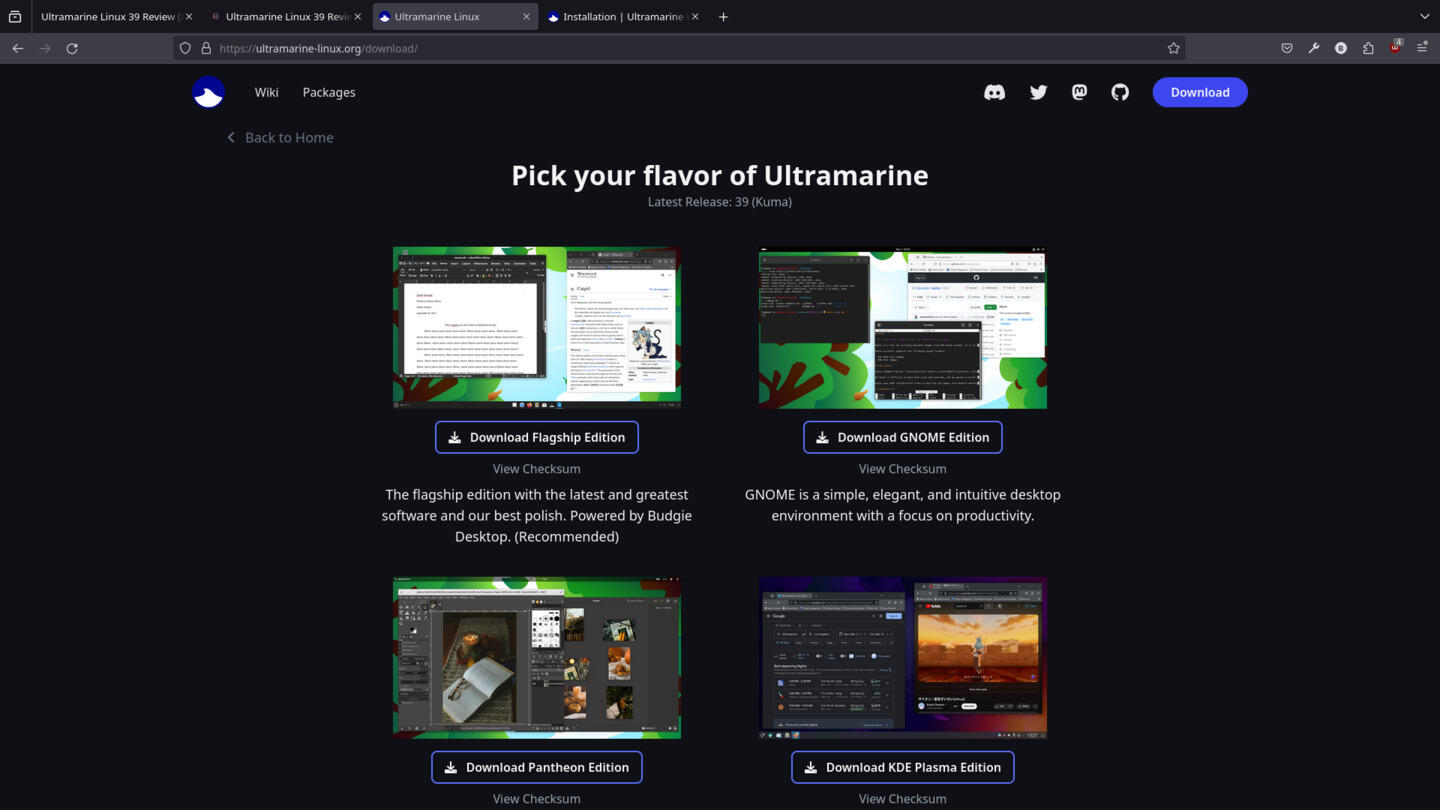Image resolution: width=1440 pixels, height=810 pixels.
Task: Click Download KDE Plasma Edition button
Action: 903,767
